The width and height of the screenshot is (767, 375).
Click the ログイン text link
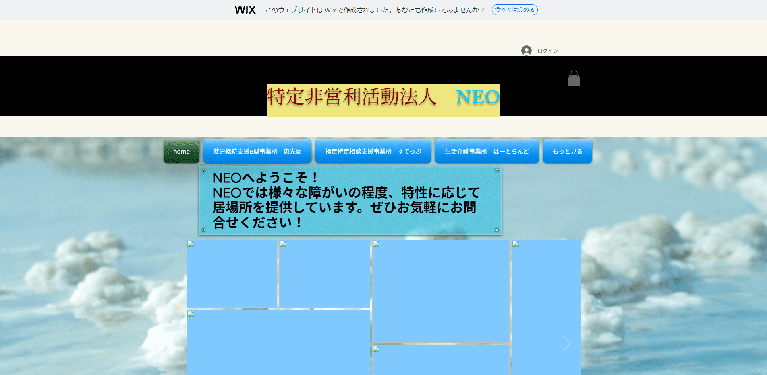click(547, 51)
